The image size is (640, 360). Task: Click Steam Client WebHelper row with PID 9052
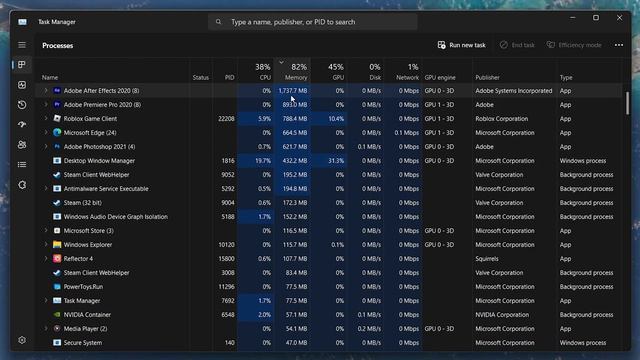coord(329,175)
